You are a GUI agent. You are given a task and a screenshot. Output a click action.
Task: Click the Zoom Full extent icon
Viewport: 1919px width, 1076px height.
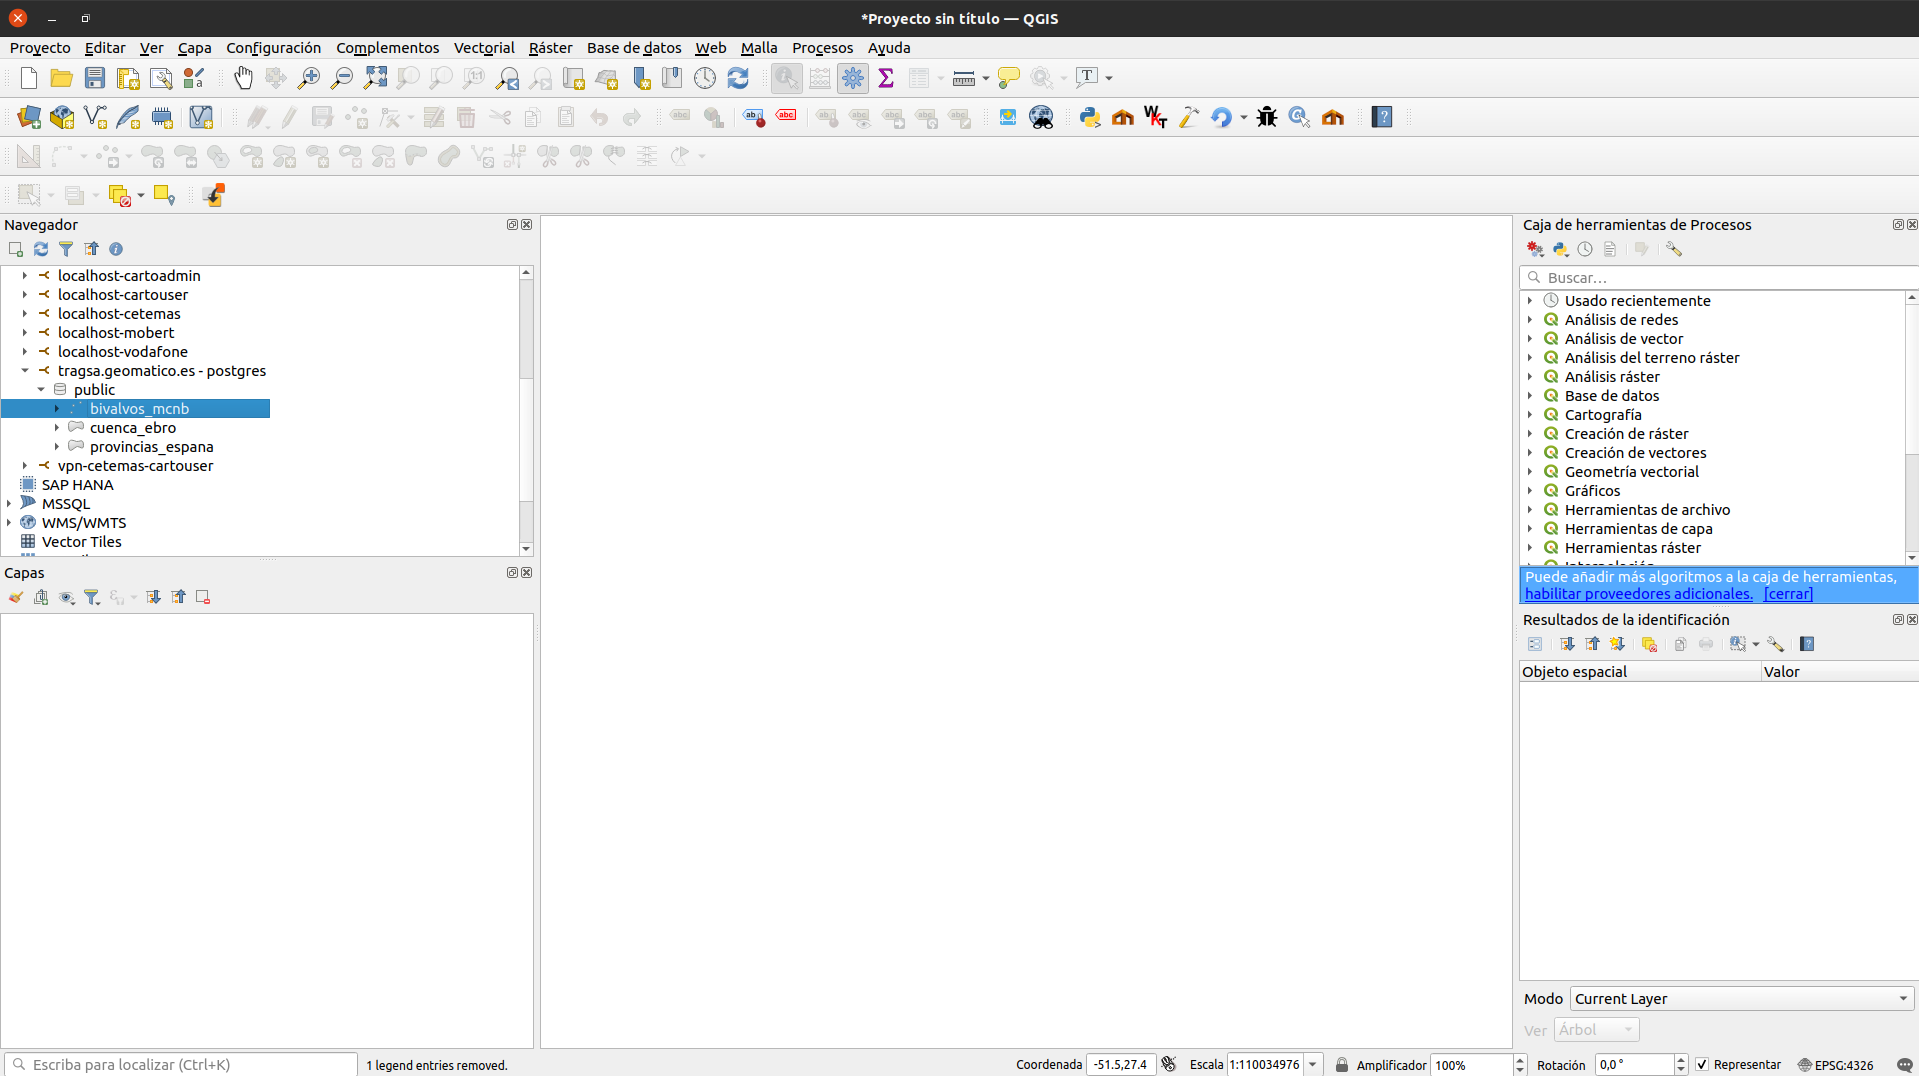375,78
